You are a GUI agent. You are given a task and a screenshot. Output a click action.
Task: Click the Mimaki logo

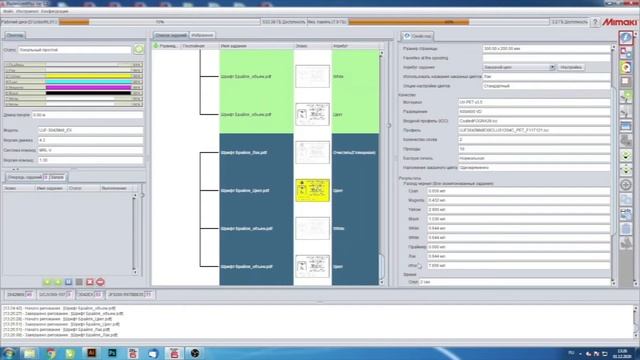(x=620, y=22)
